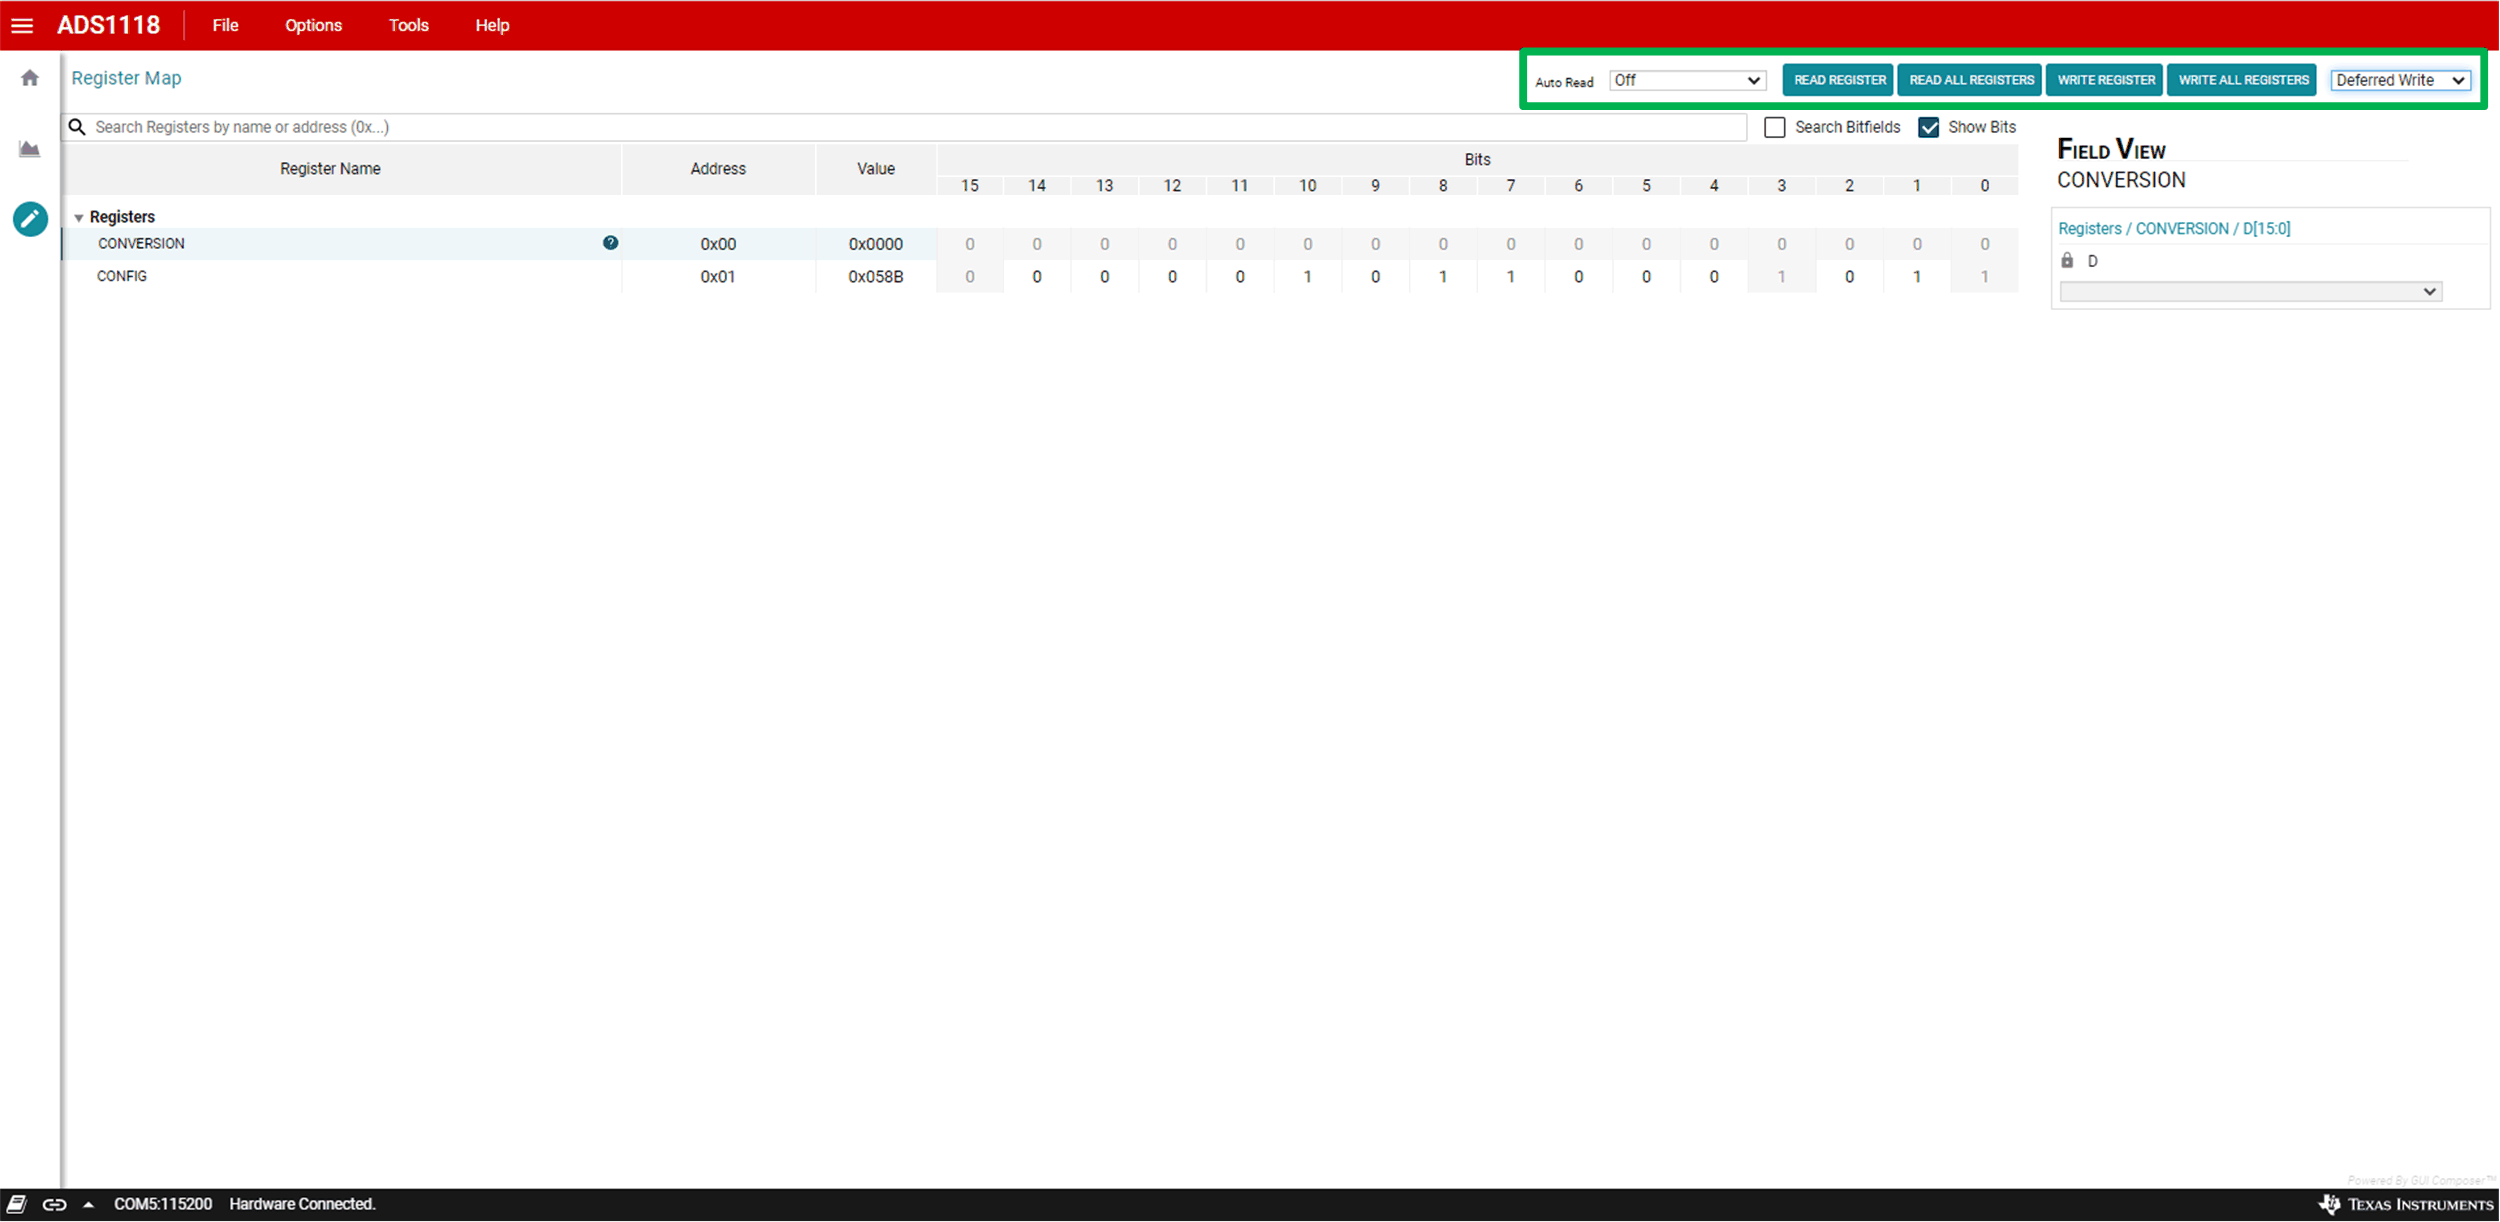Click the connection link icon in status bar
Image resolution: width=2500 pixels, height=1222 pixels.
(54, 1204)
